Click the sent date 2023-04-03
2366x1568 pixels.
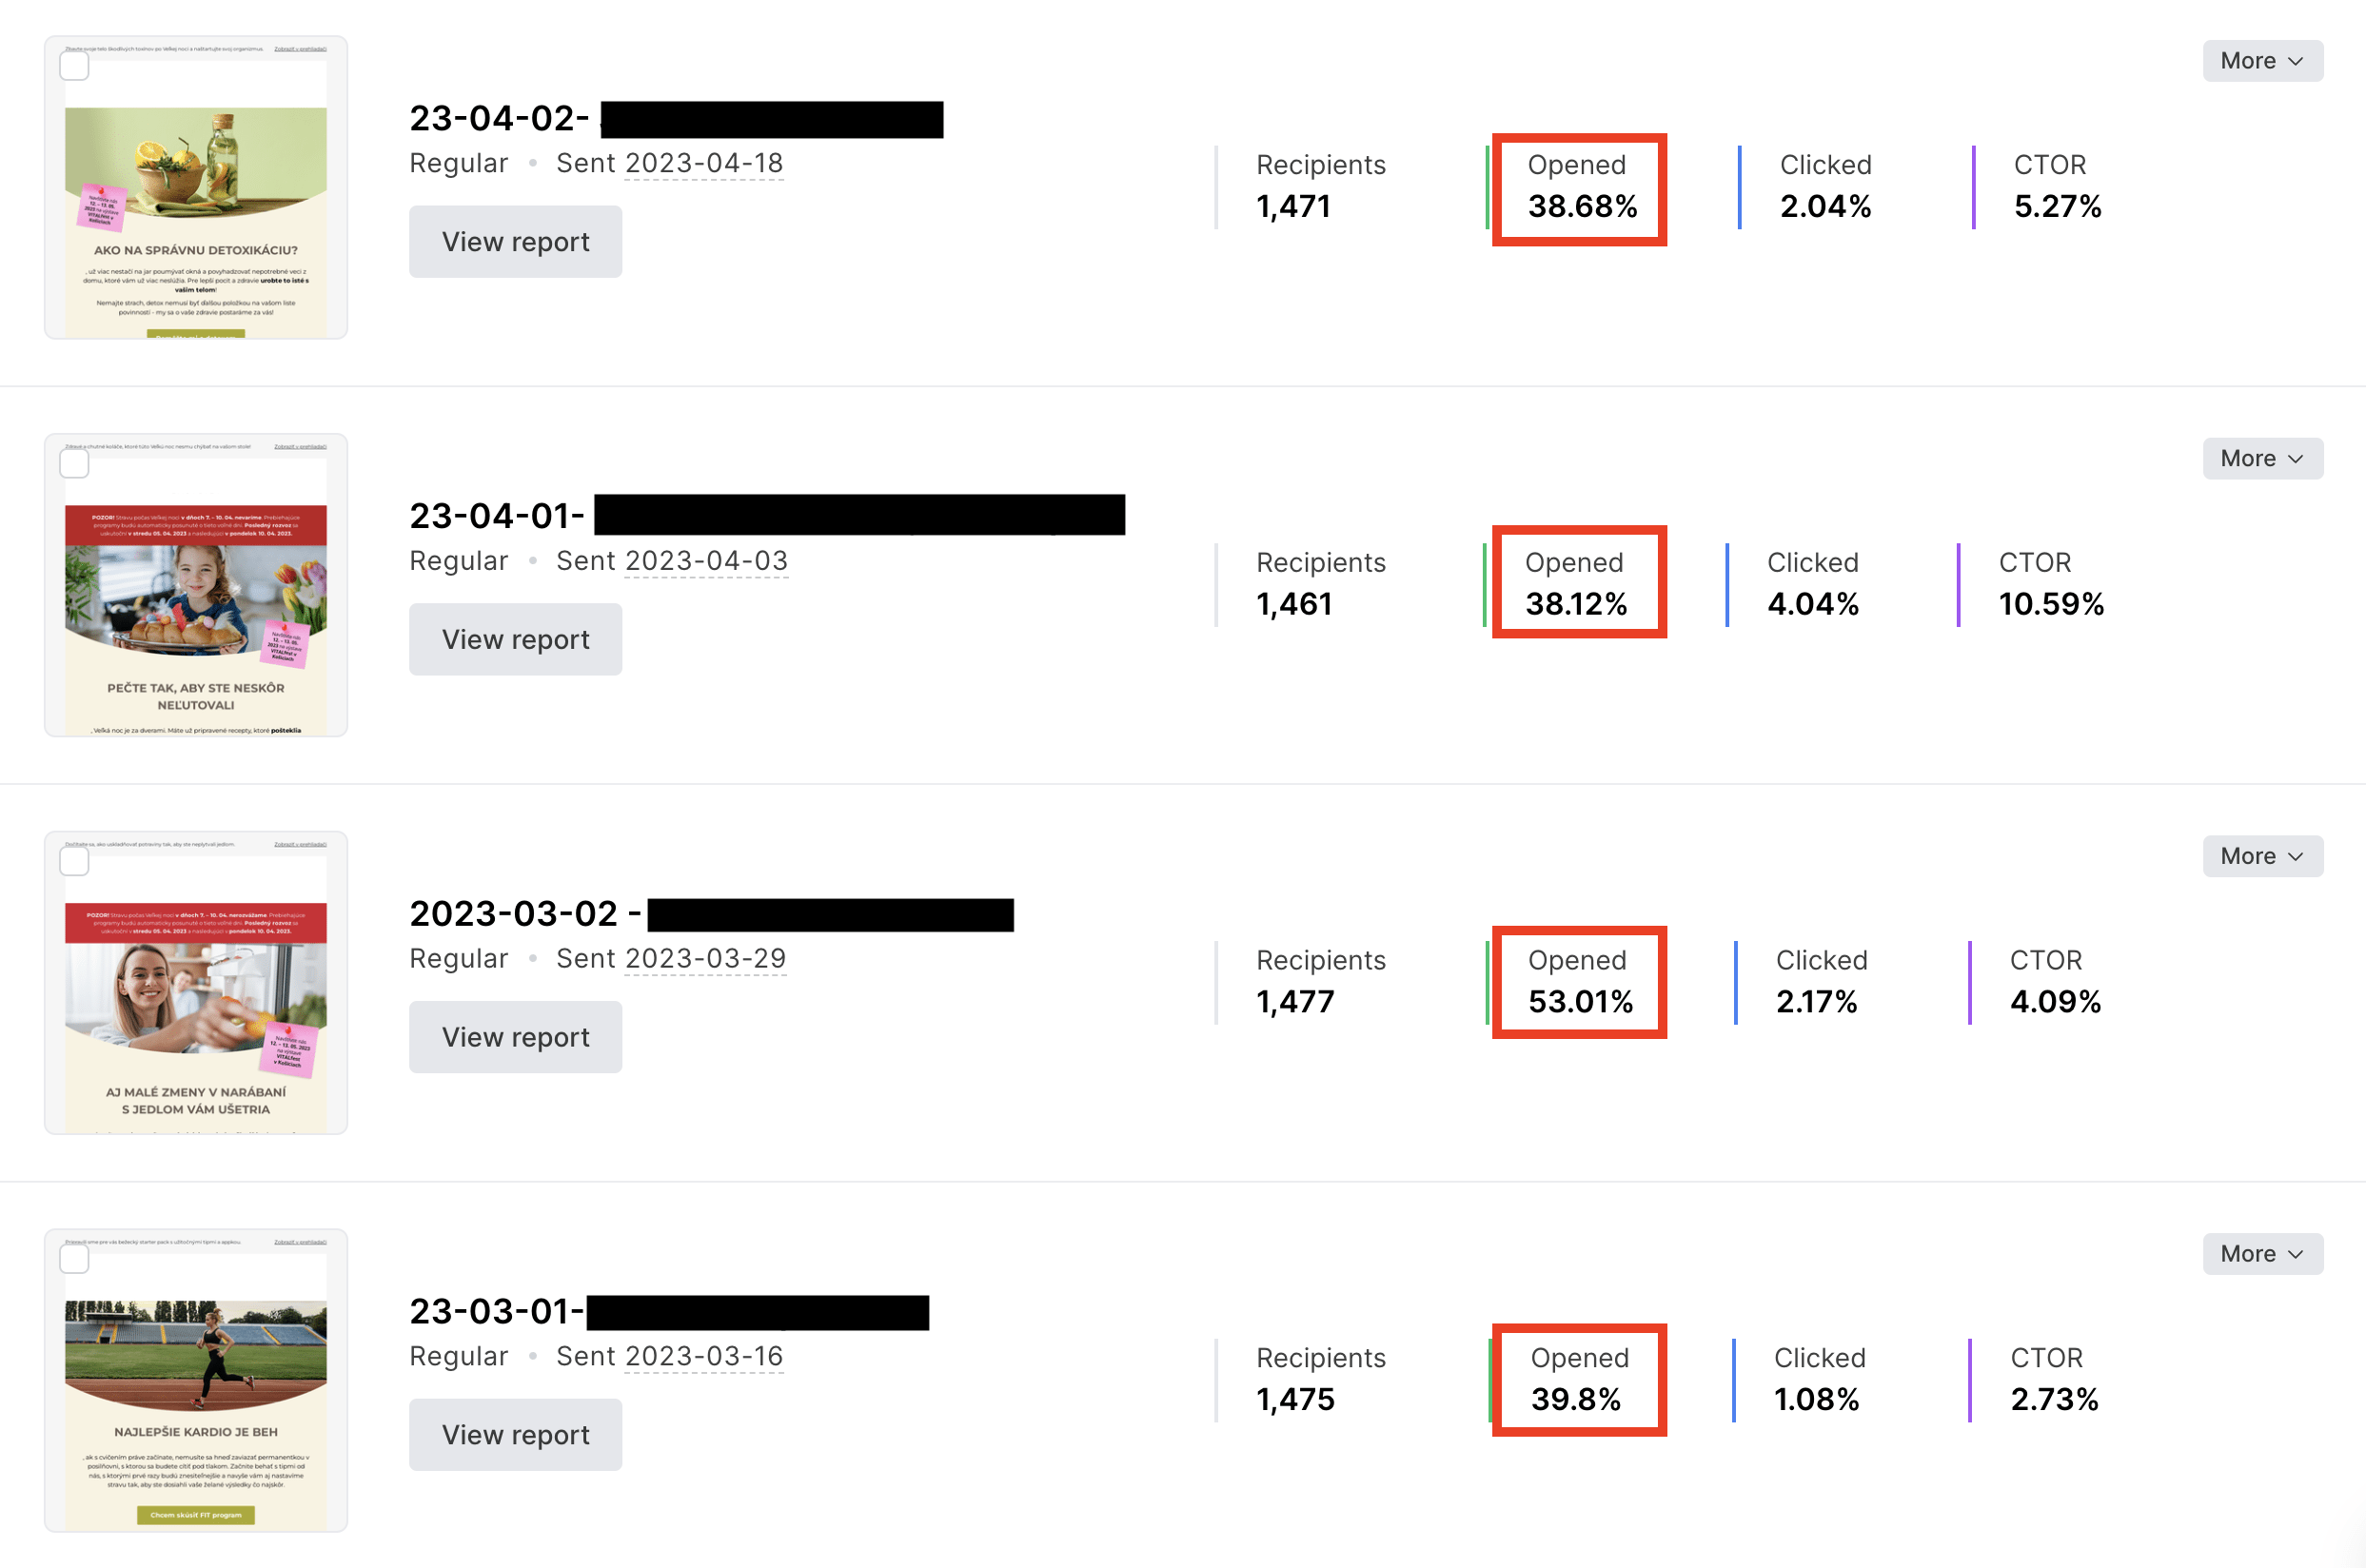(706, 561)
